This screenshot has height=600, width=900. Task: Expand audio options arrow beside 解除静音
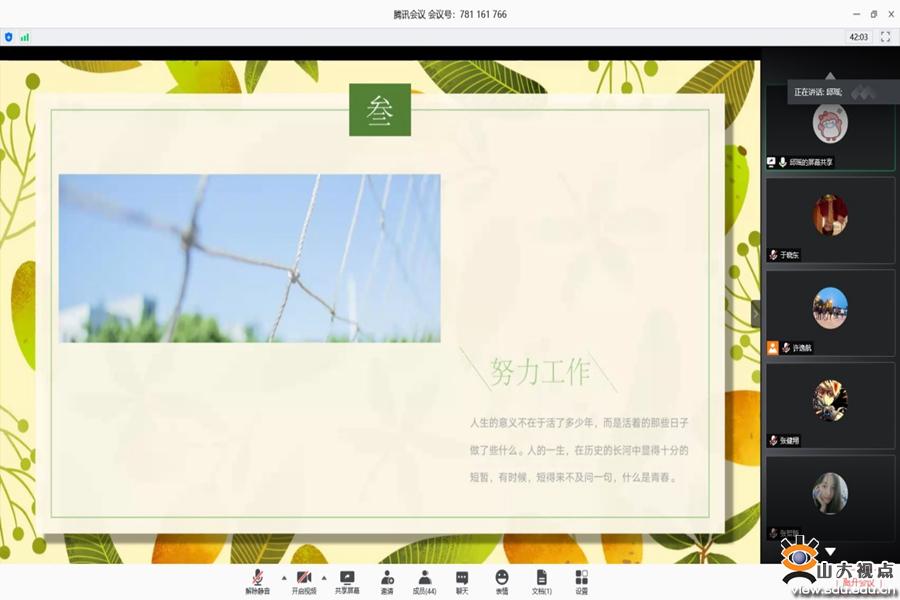point(284,578)
